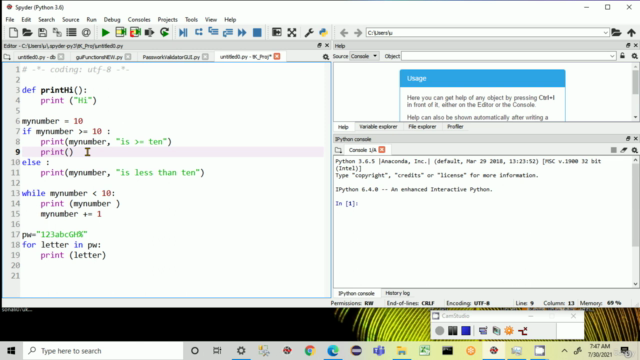Change to parent directory up arrow
The image size is (640, 360).
coord(631,33)
